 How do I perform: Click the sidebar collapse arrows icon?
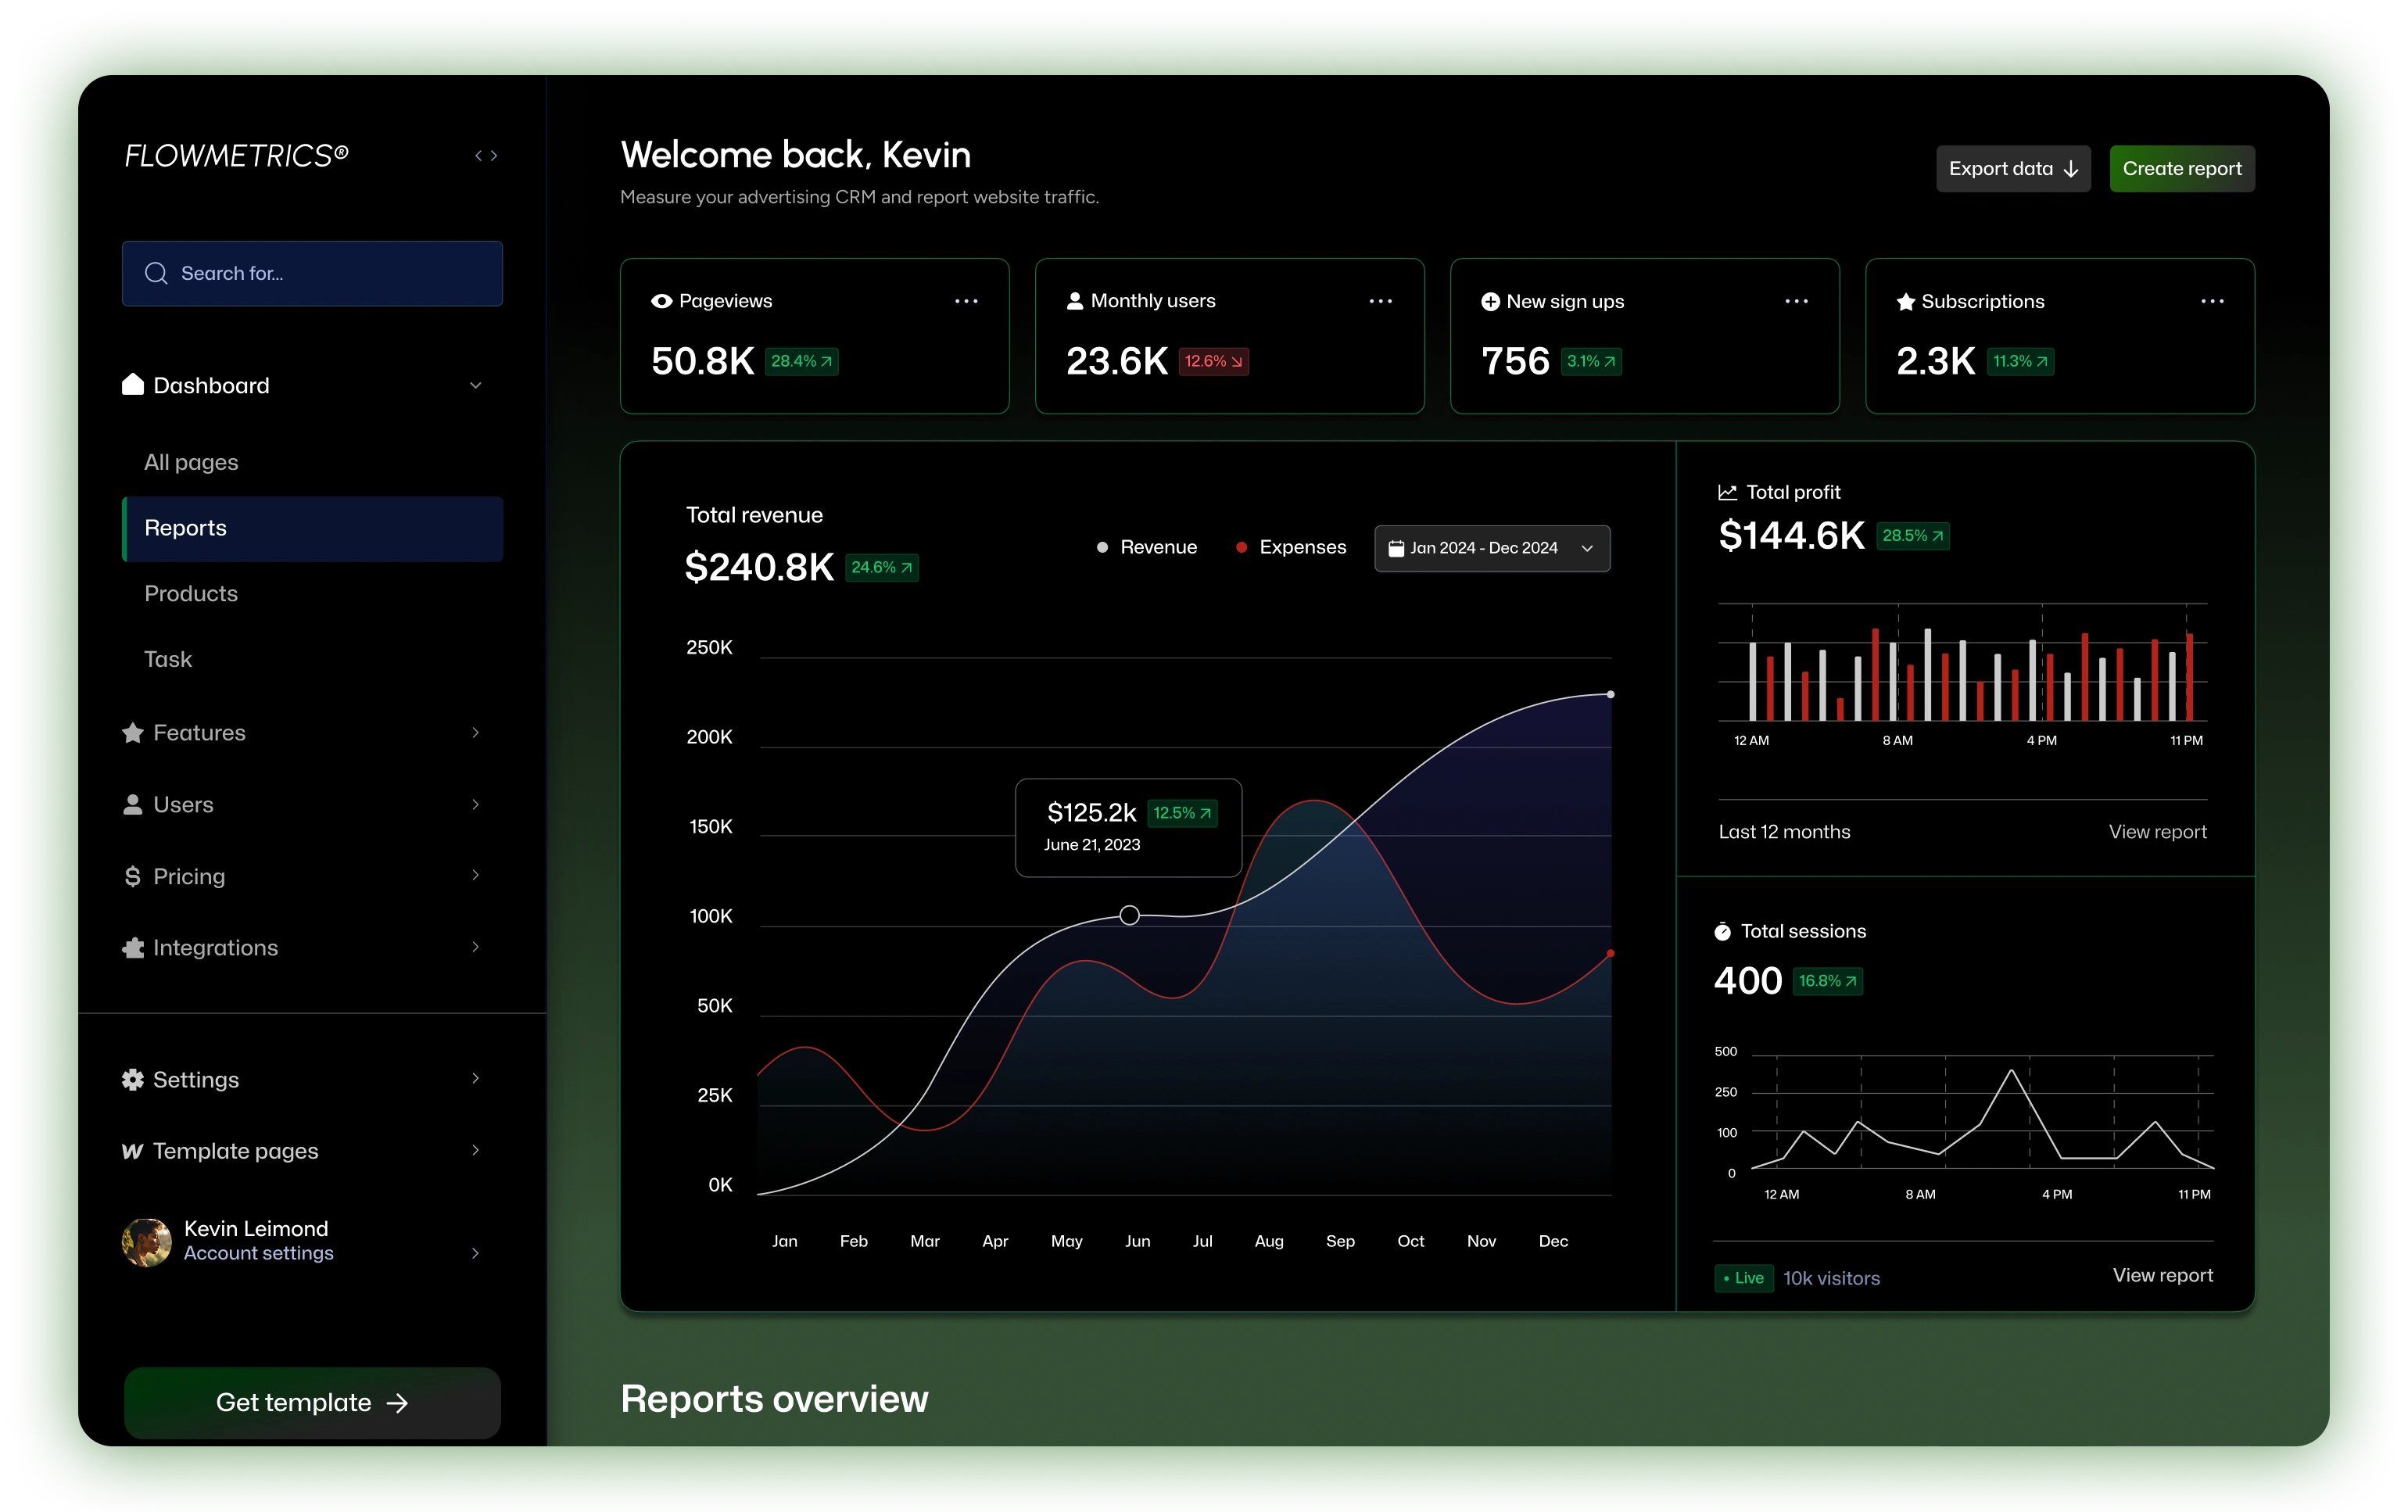click(x=486, y=155)
